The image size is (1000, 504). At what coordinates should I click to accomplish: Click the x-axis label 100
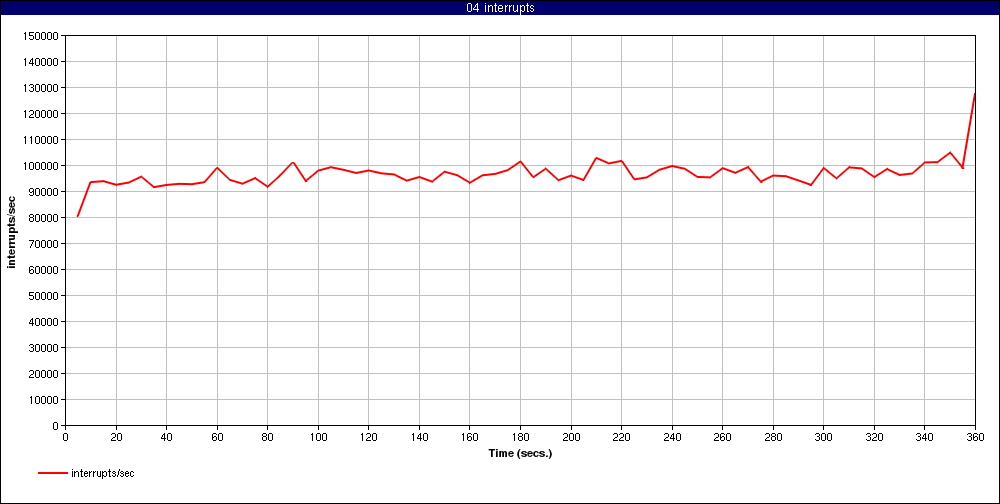click(318, 437)
